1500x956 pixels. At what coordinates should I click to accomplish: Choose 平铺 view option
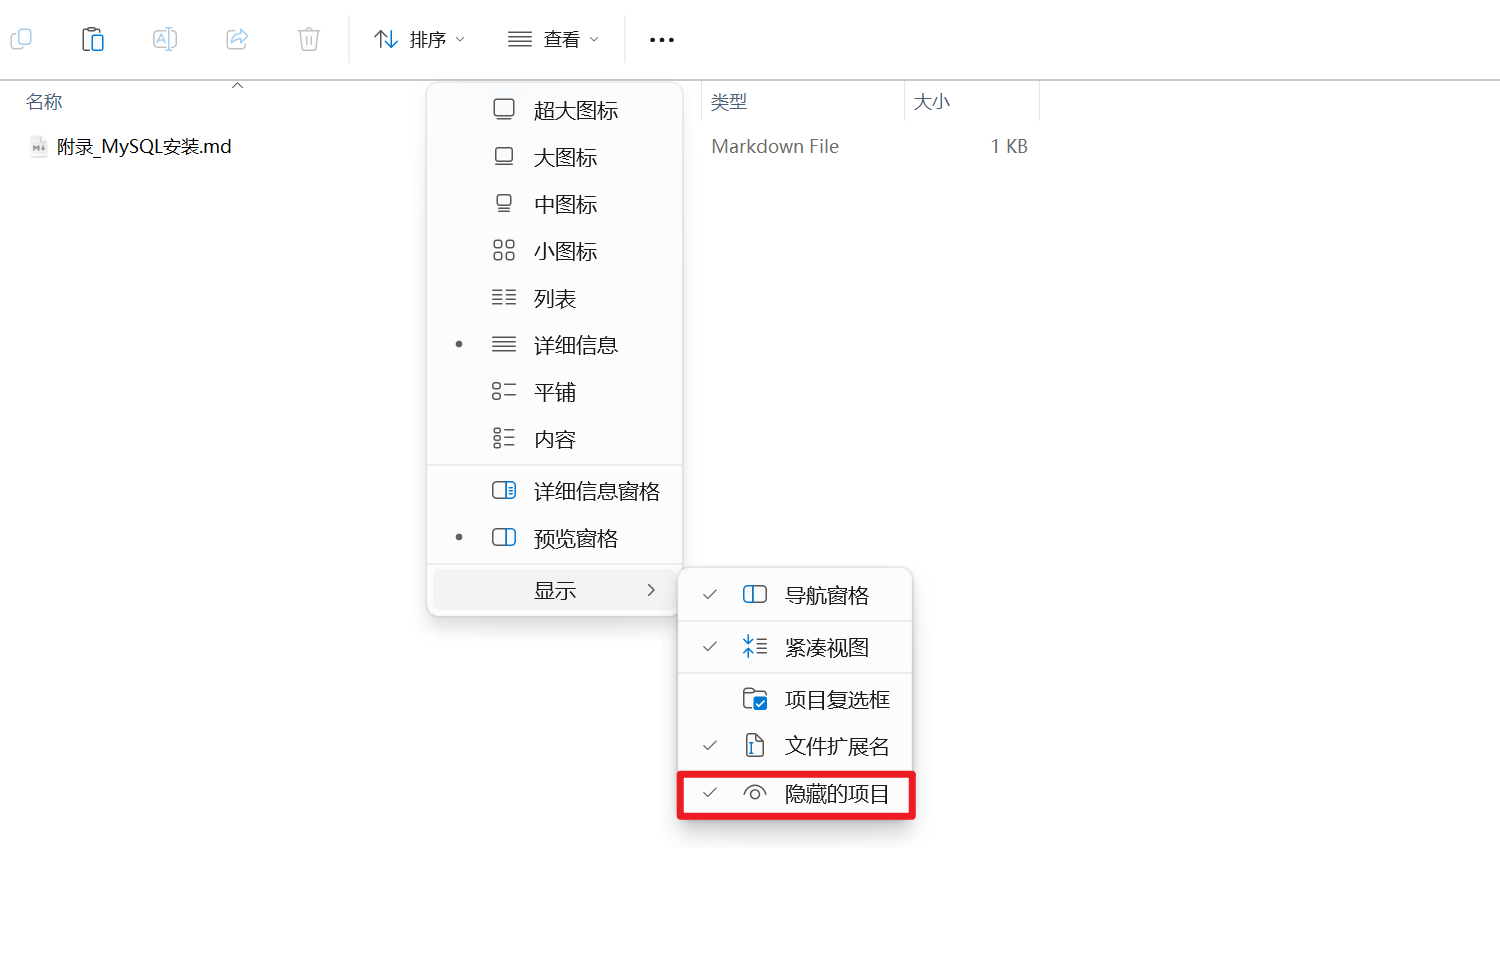(555, 392)
